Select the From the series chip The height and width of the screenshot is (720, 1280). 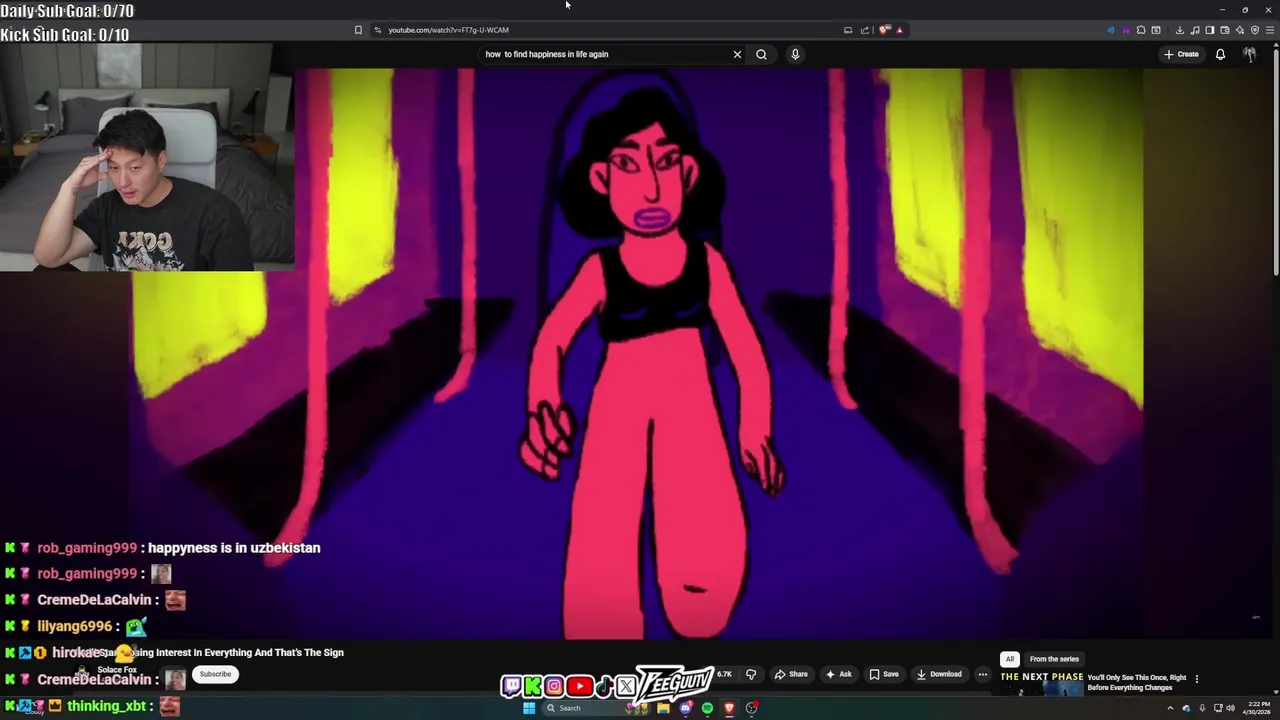pos(1054,659)
